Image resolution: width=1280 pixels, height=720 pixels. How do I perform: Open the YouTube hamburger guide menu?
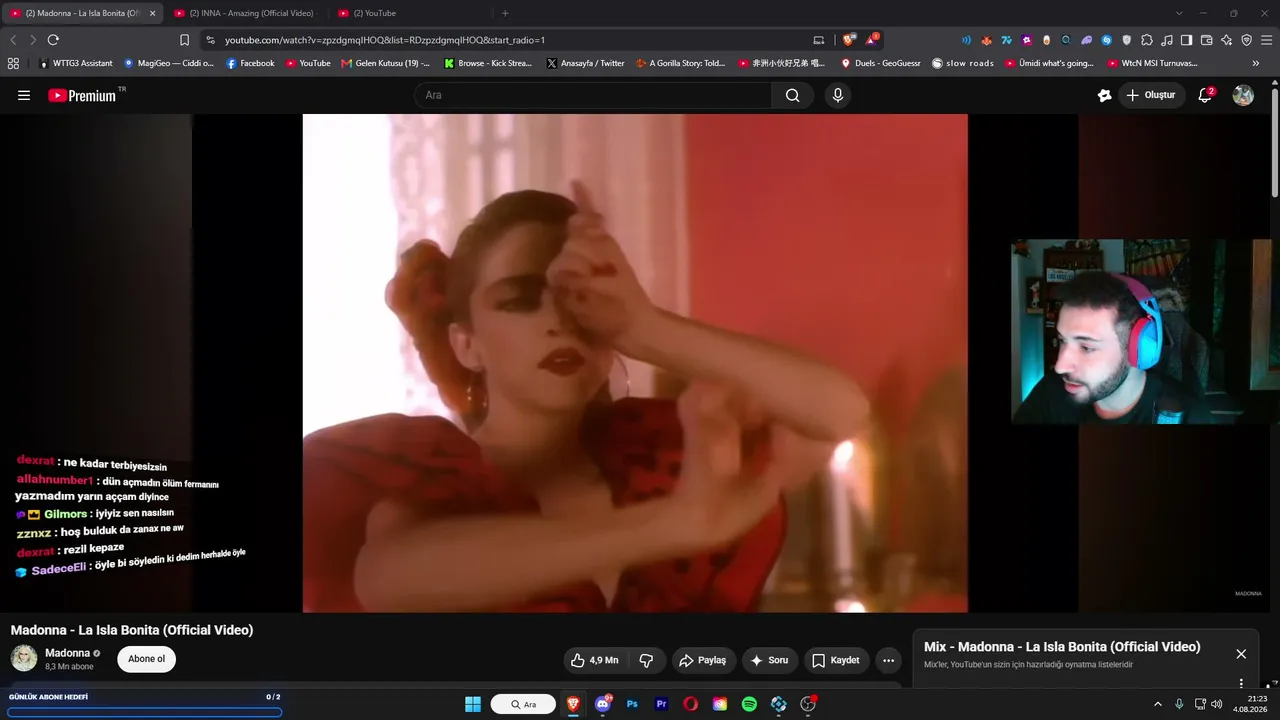click(x=24, y=95)
